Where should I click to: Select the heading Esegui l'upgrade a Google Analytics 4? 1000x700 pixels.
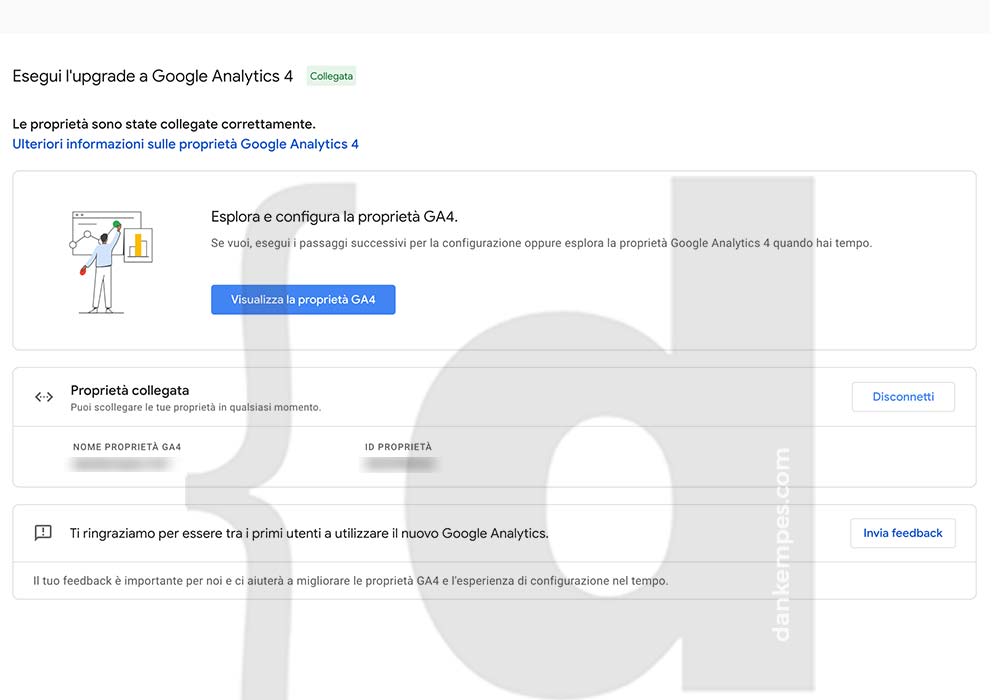(x=152, y=77)
